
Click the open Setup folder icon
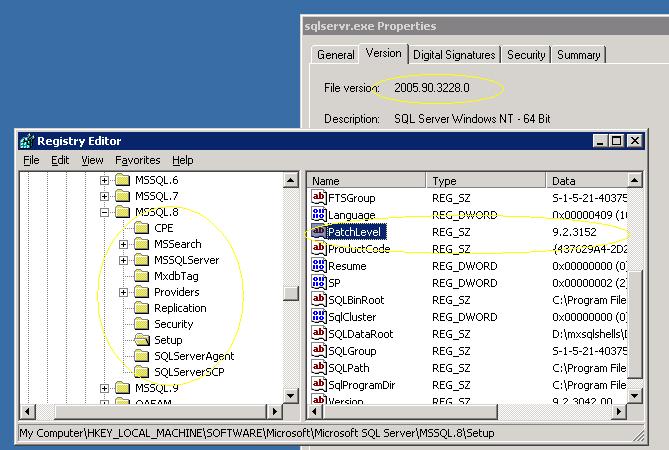[142, 340]
